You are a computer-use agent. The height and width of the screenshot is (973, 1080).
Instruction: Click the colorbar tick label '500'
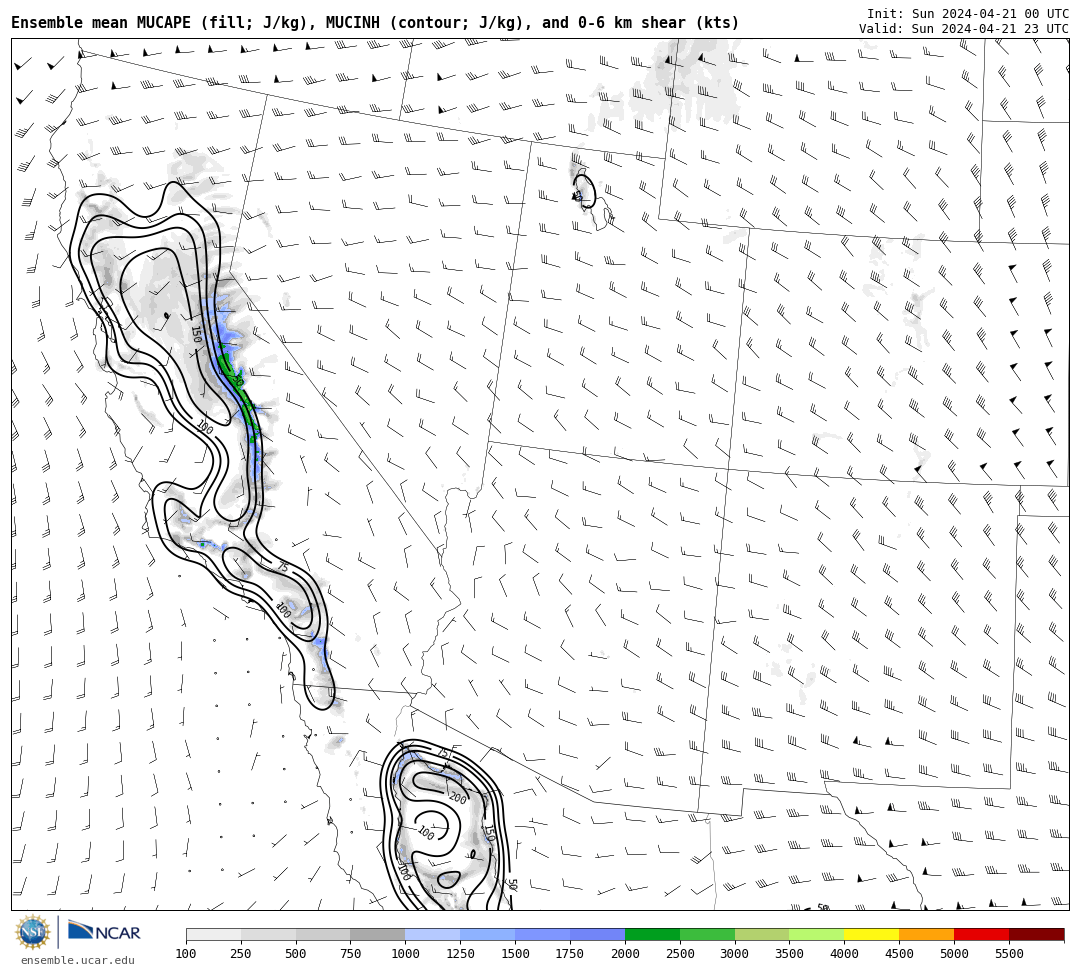point(296,954)
